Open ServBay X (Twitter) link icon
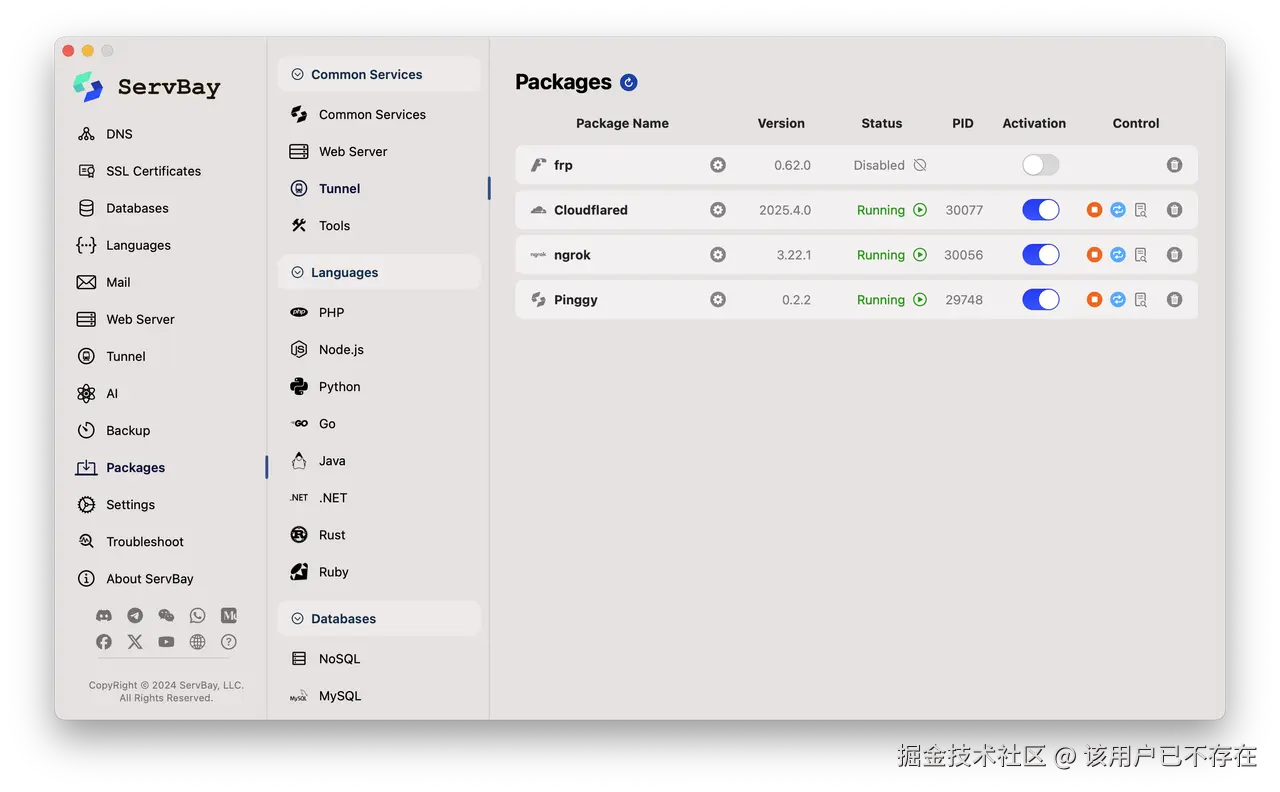The image size is (1280, 792). (135, 642)
